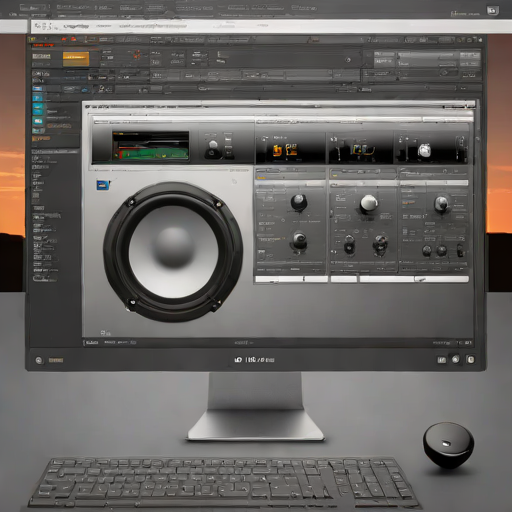Viewport: 512px width, 512px height.
Task: Click the topmost blue icon in the left sidebar
Action: point(37,88)
